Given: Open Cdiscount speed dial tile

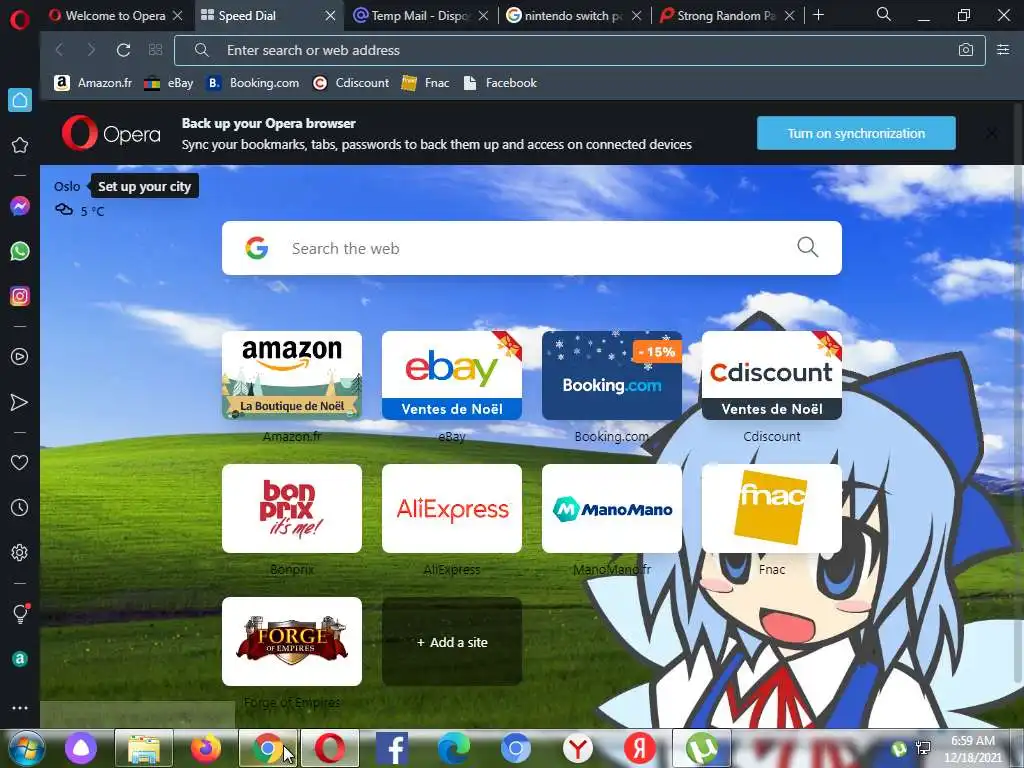Looking at the screenshot, I should pyautogui.click(x=772, y=376).
